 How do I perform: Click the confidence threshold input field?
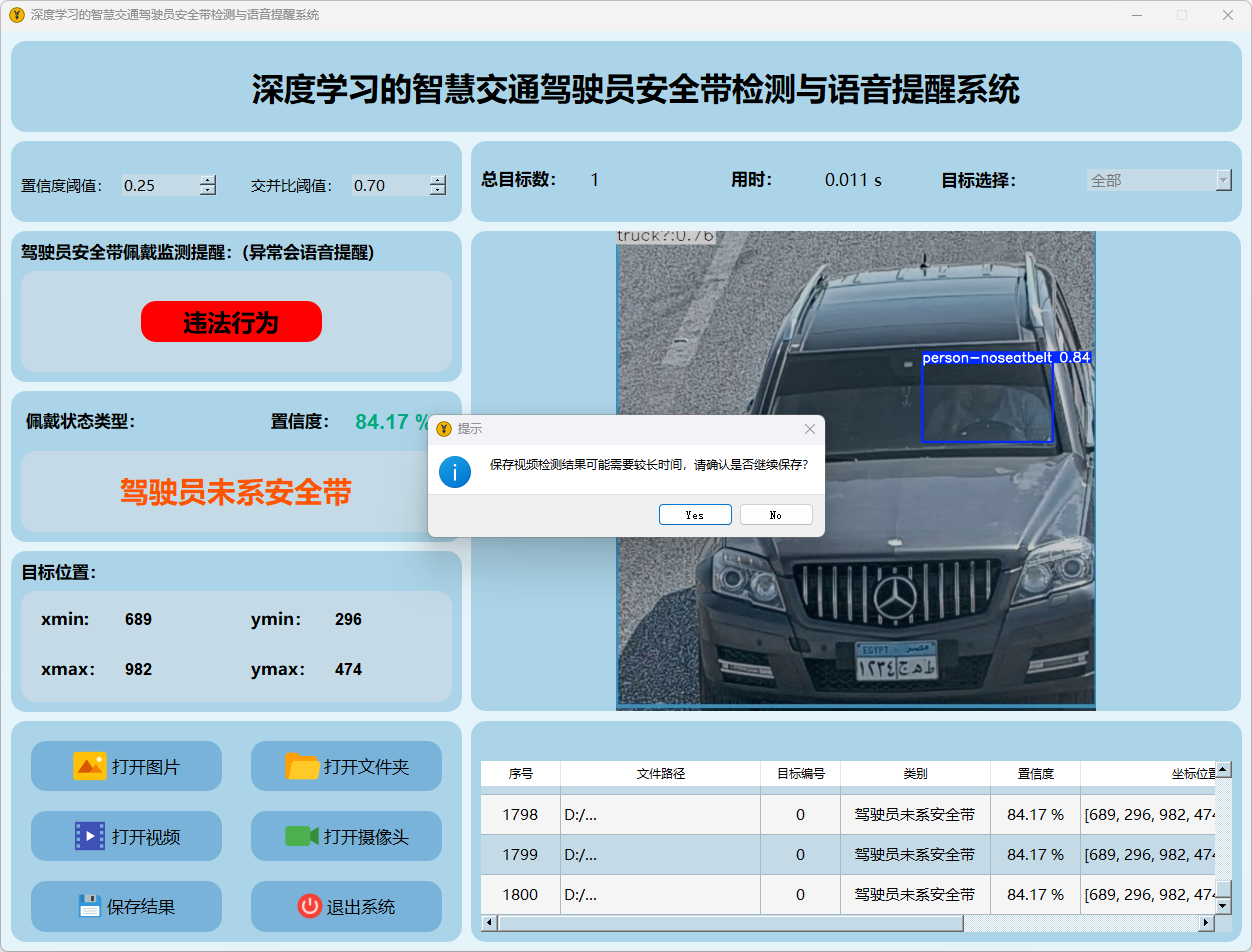(159, 185)
